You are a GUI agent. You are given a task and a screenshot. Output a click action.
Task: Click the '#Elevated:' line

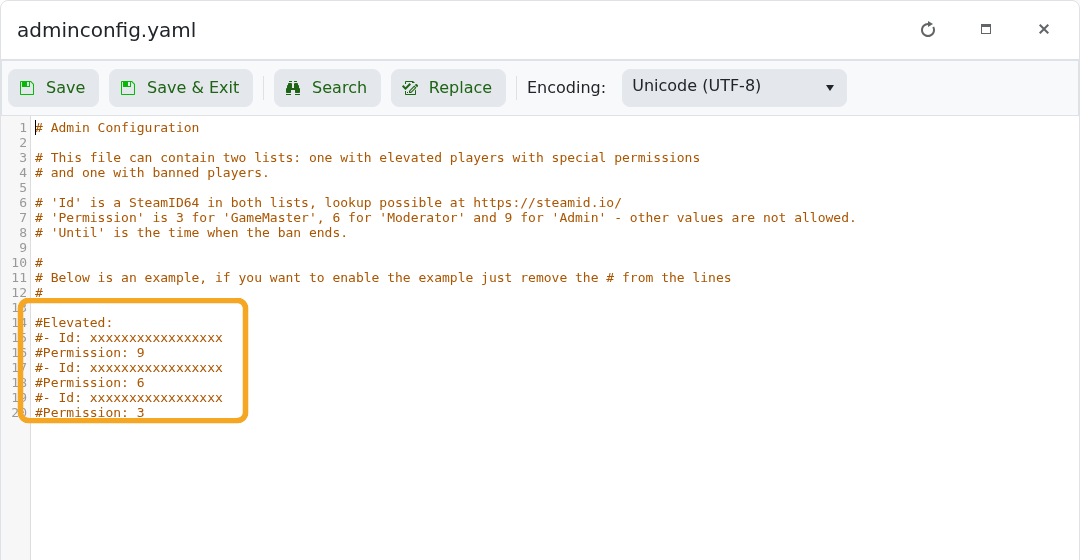point(74,322)
